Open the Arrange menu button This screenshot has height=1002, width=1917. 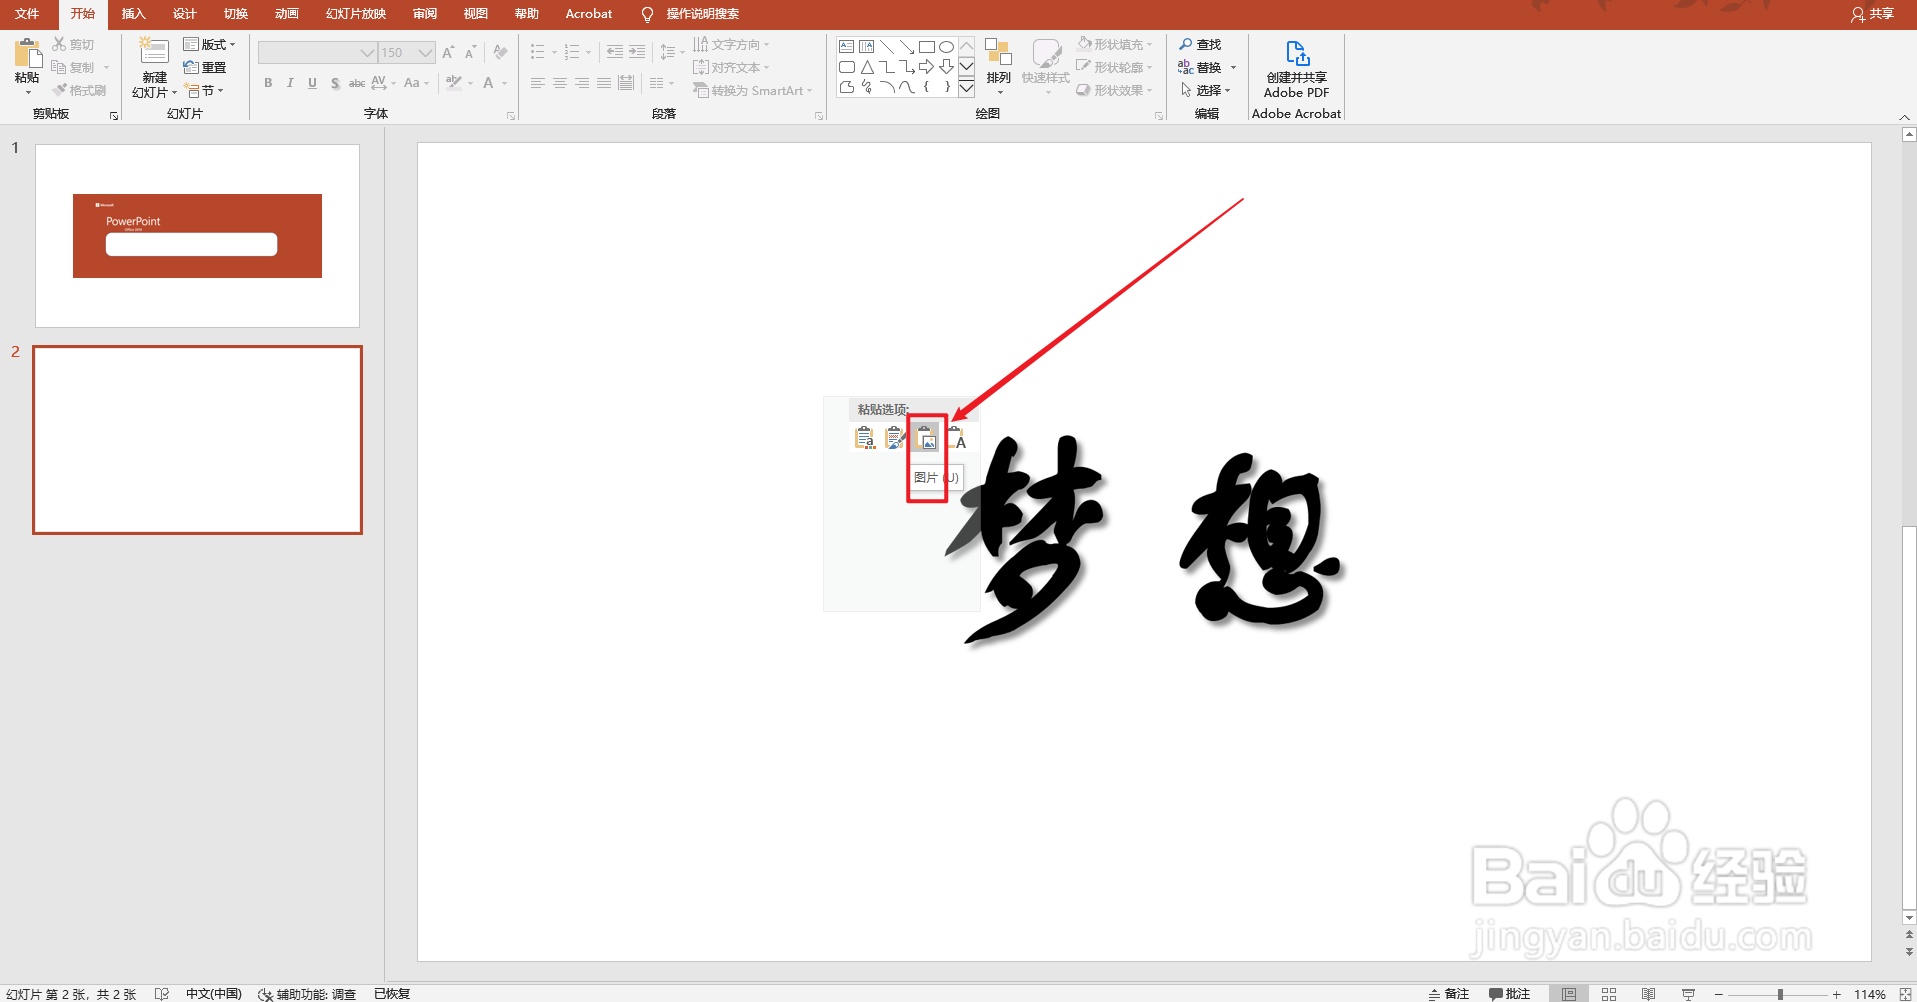998,66
